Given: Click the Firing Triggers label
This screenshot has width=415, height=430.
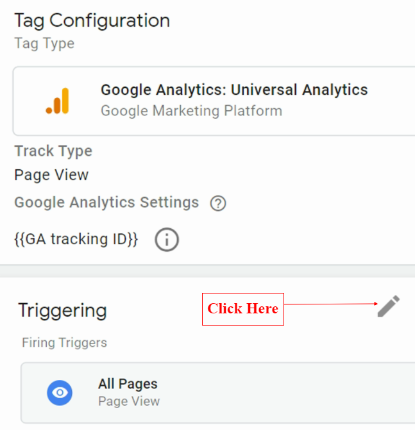Looking at the screenshot, I should point(64,343).
